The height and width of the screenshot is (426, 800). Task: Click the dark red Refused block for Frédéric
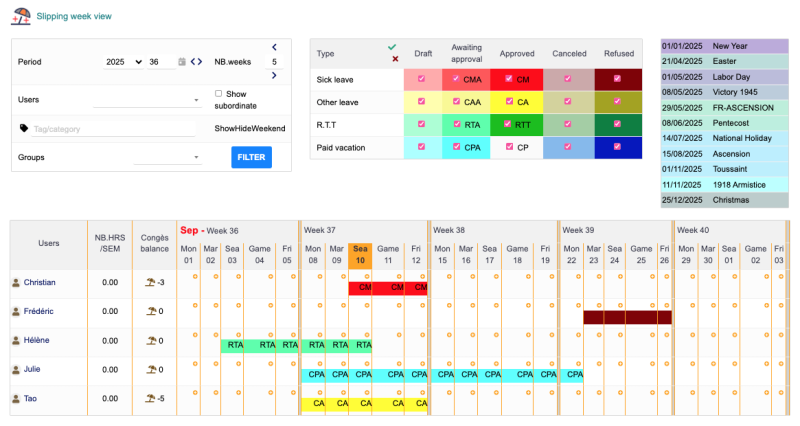[627, 317]
